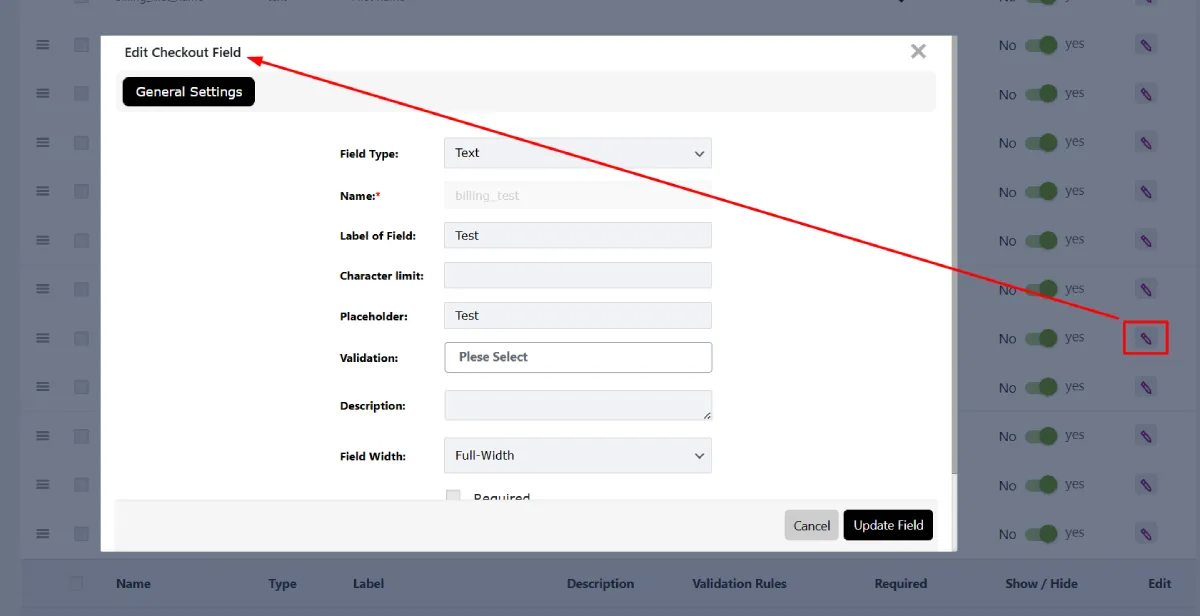Expand the Field Width dropdown
The width and height of the screenshot is (1200, 616).
click(x=577, y=456)
